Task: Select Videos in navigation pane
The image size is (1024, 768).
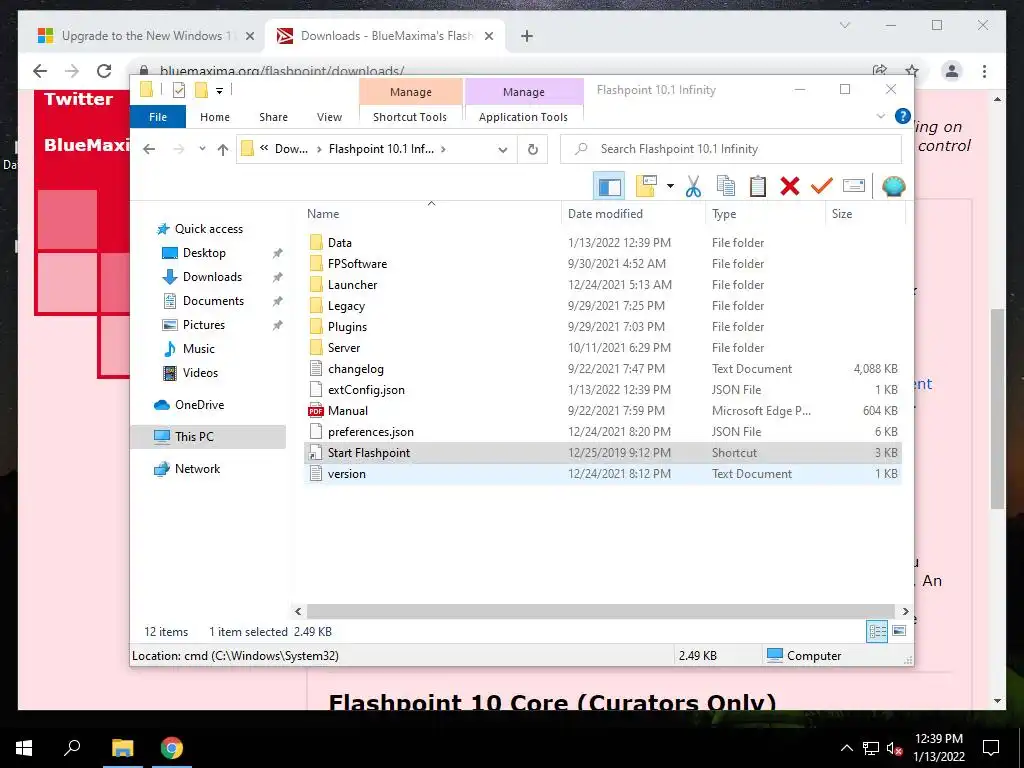Action: point(200,373)
